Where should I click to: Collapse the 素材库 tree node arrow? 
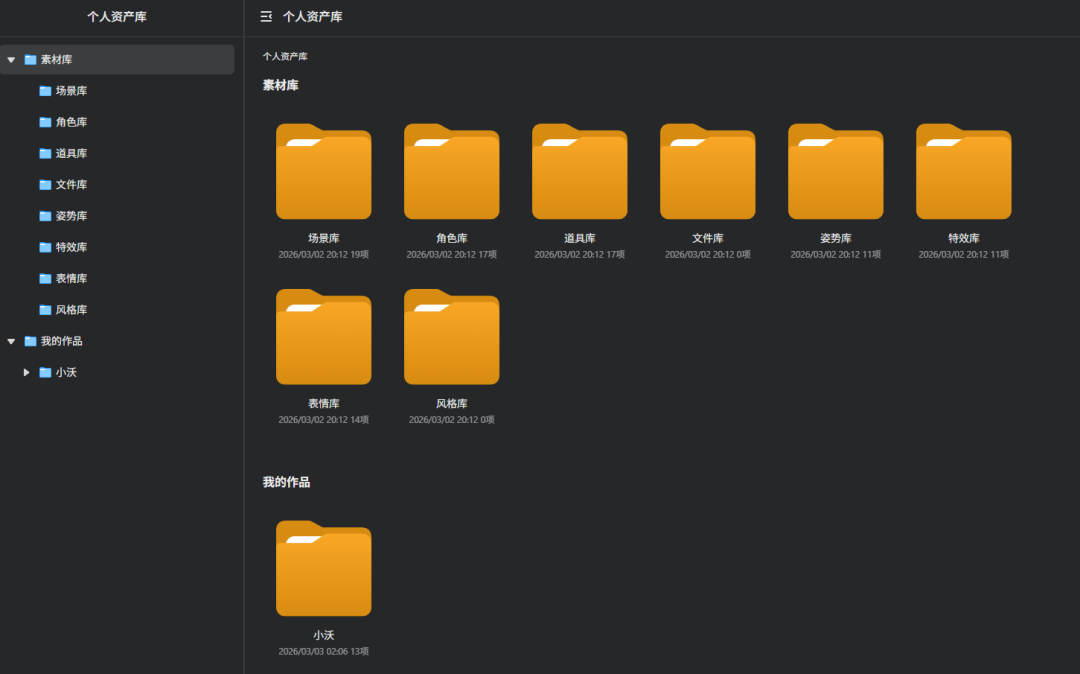[x=11, y=60]
